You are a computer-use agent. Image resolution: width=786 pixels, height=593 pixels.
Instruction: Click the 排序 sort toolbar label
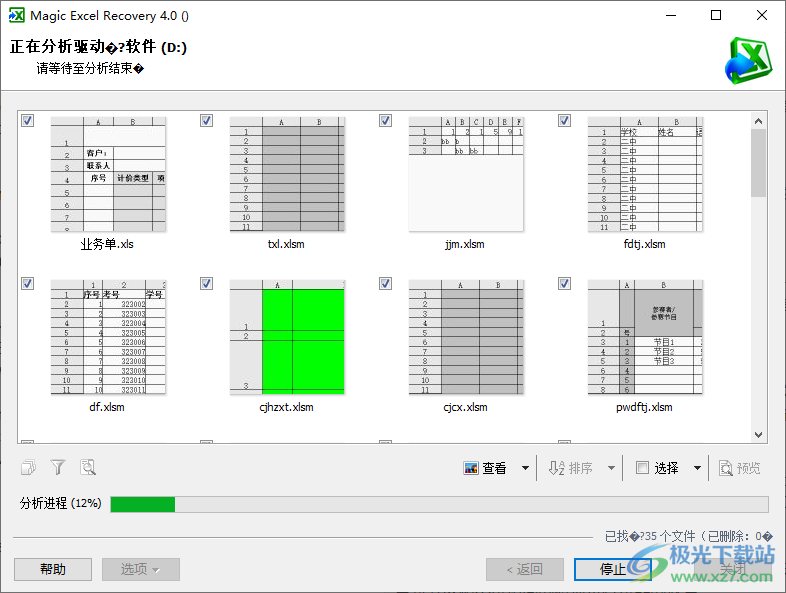click(x=580, y=468)
